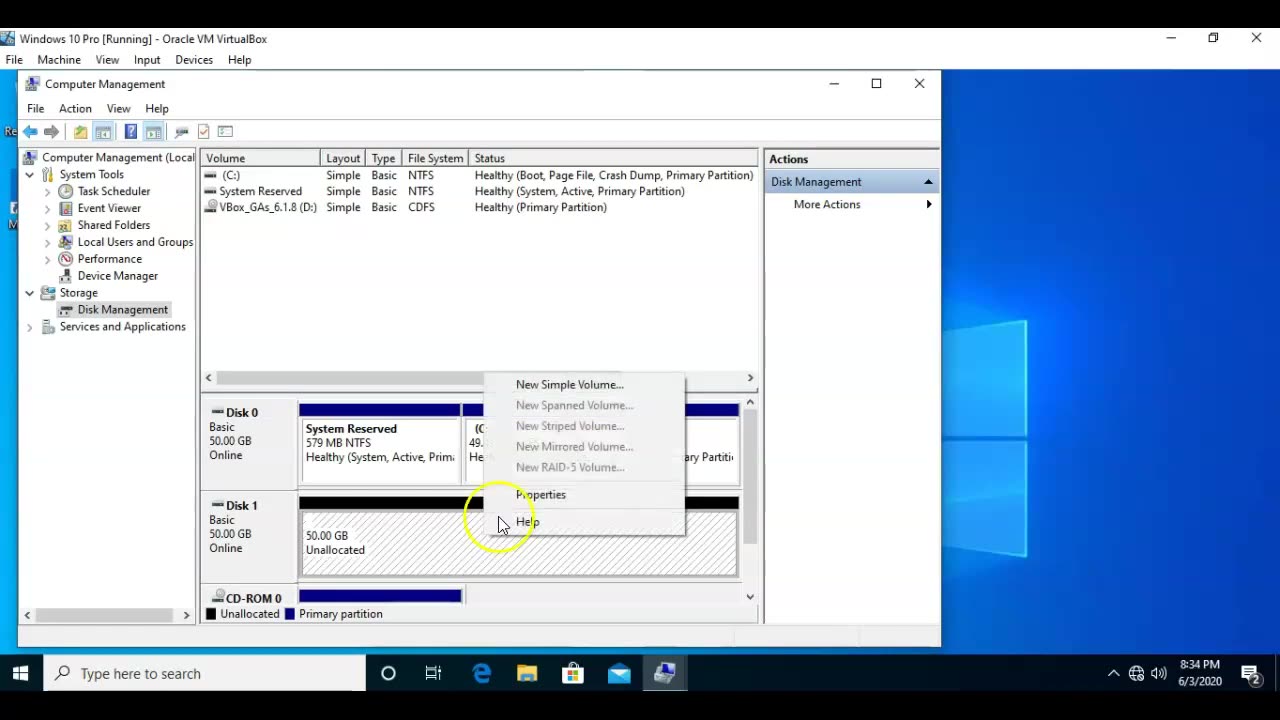Open the VirtualBox Machine menu
The image size is (1280, 720).
click(59, 60)
